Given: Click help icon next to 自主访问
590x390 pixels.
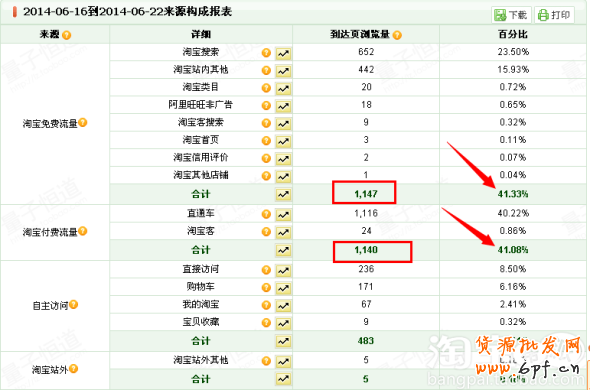Looking at the screenshot, I should [x=74, y=305].
